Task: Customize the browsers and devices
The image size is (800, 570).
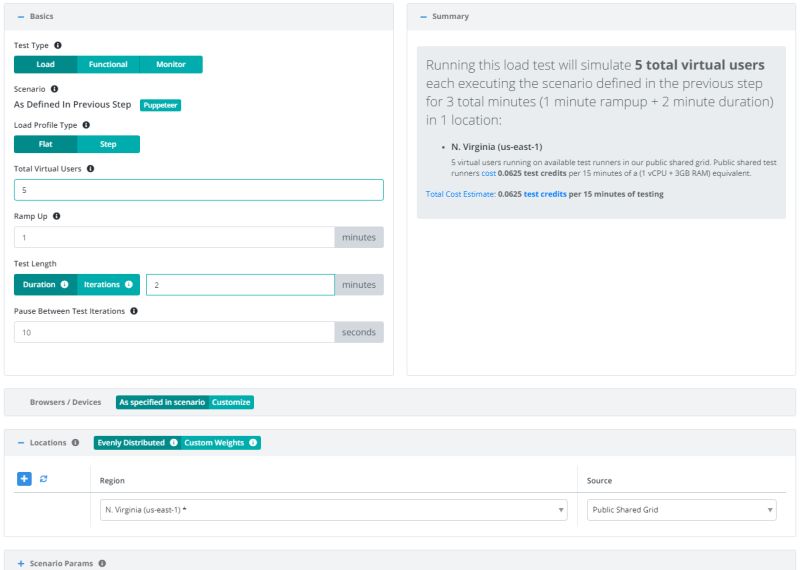Action: pyautogui.click(x=231, y=402)
